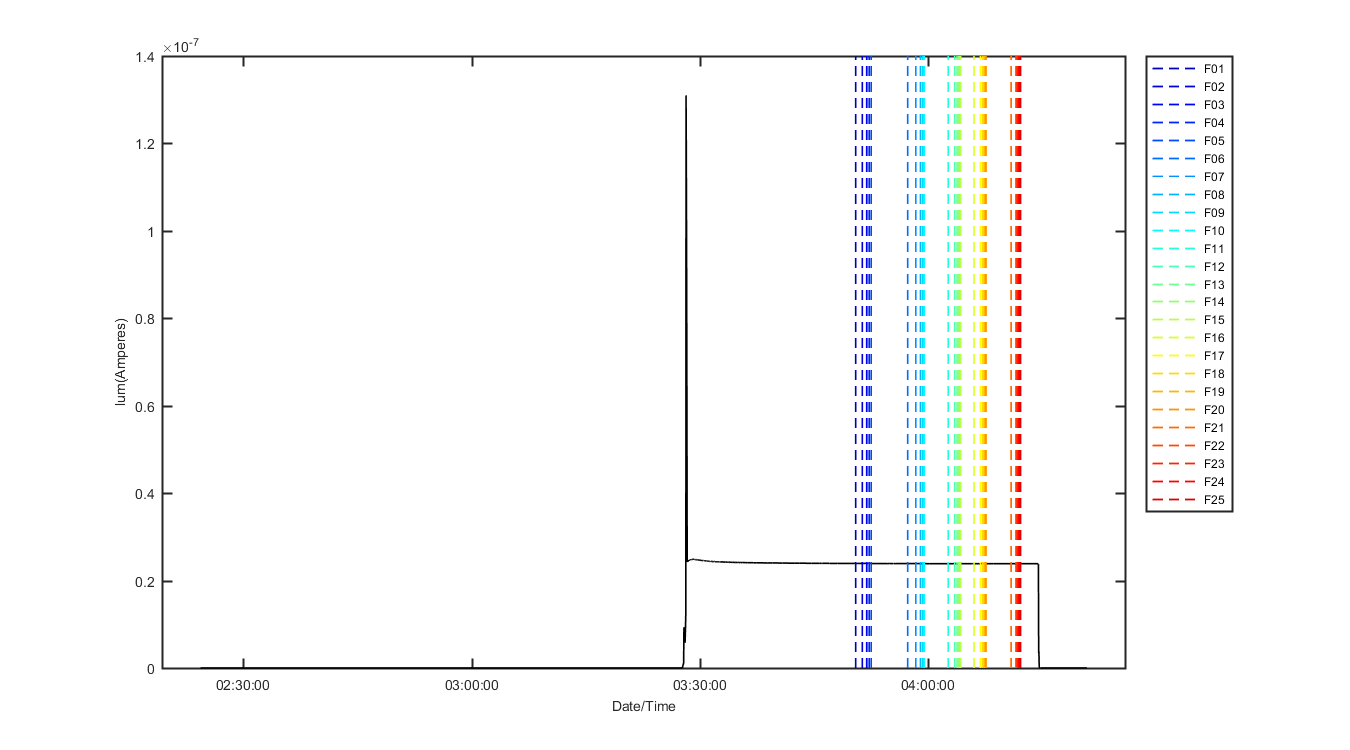Click the 03:00:00 x-axis tick label

pos(472,686)
